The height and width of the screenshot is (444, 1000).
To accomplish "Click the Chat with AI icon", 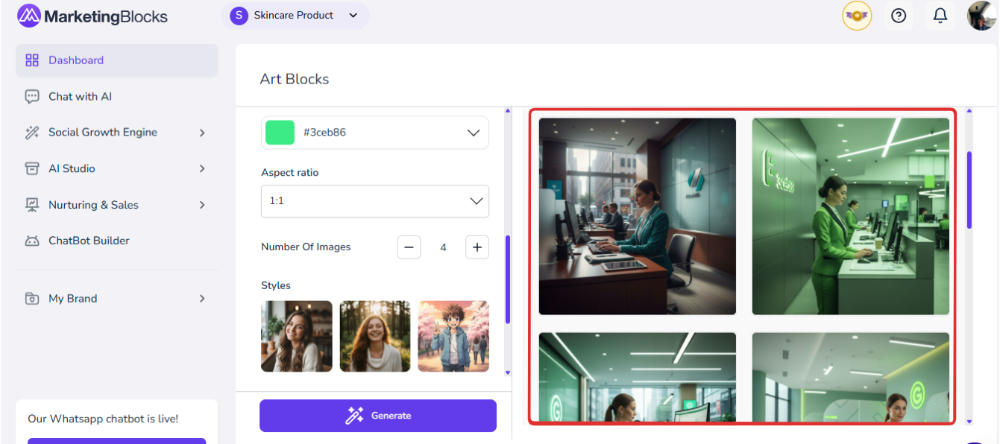I will 32,97.
